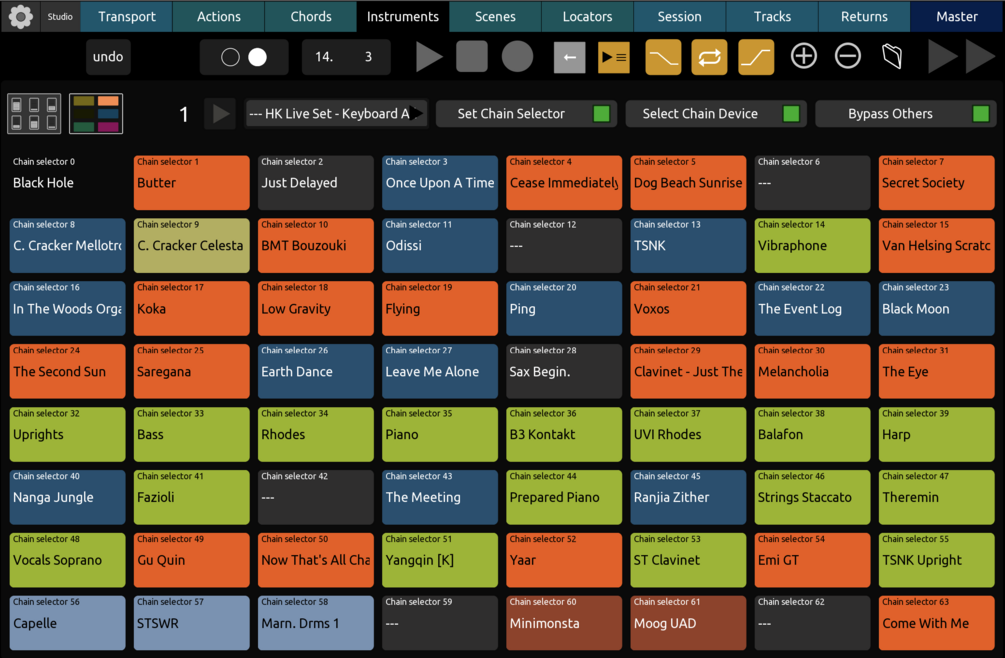The height and width of the screenshot is (658, 1005).
Task: Click the plus circle icon
Action: point(804,56)
